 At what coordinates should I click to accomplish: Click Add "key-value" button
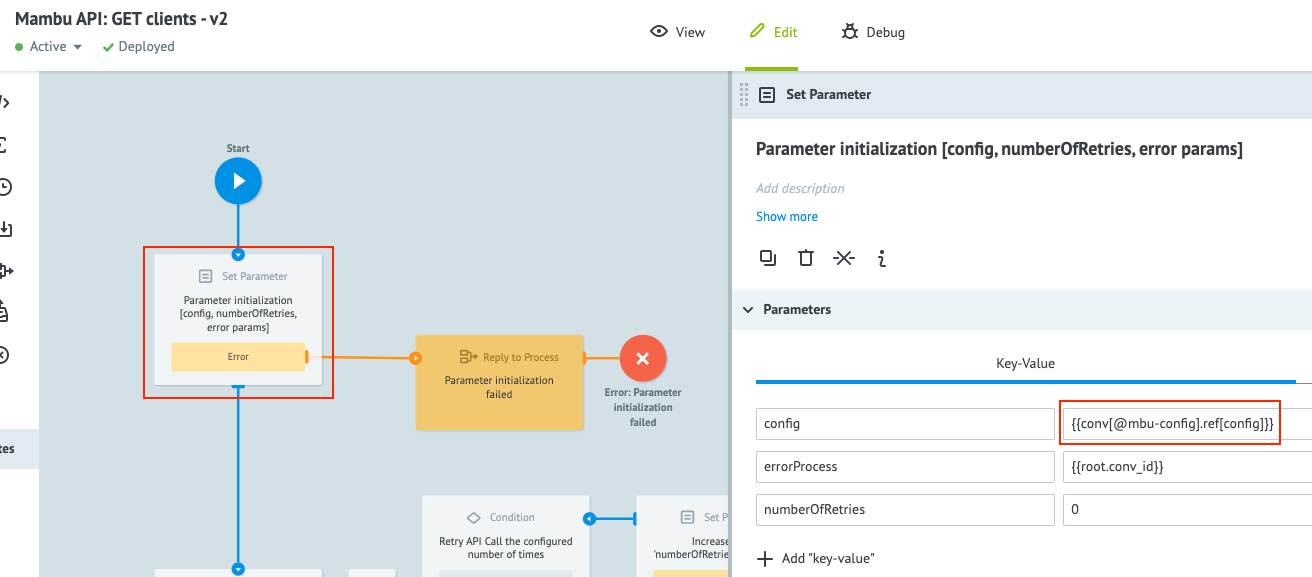point(816,558)
